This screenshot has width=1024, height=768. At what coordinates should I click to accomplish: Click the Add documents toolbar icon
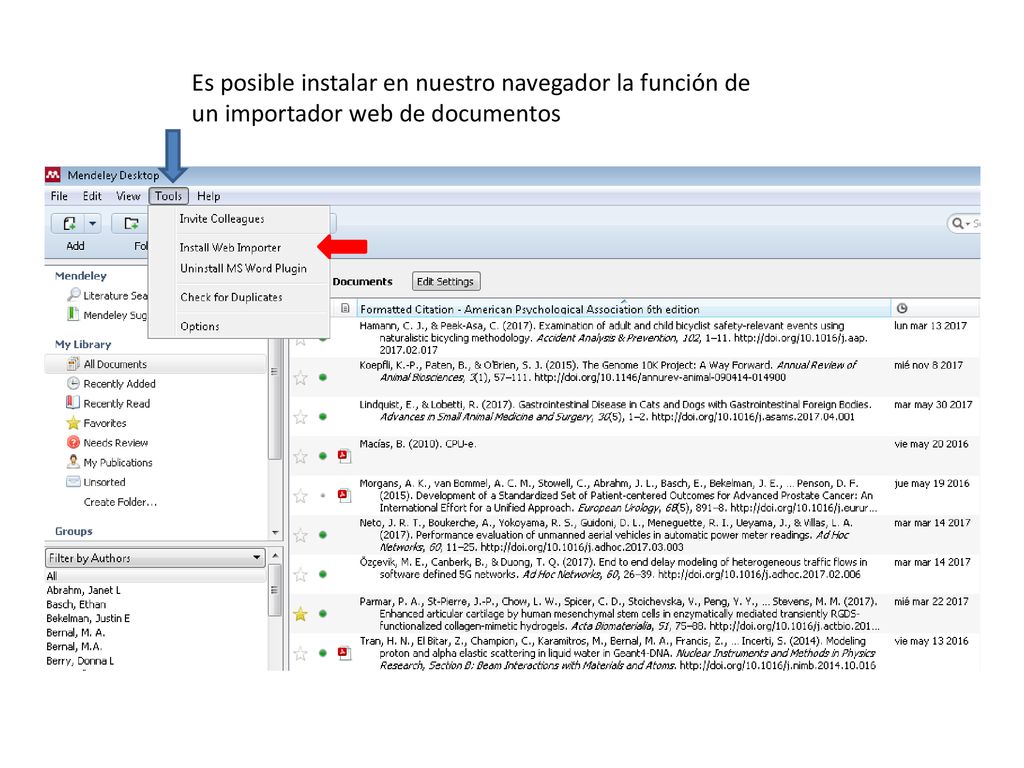tap(69, 224)
